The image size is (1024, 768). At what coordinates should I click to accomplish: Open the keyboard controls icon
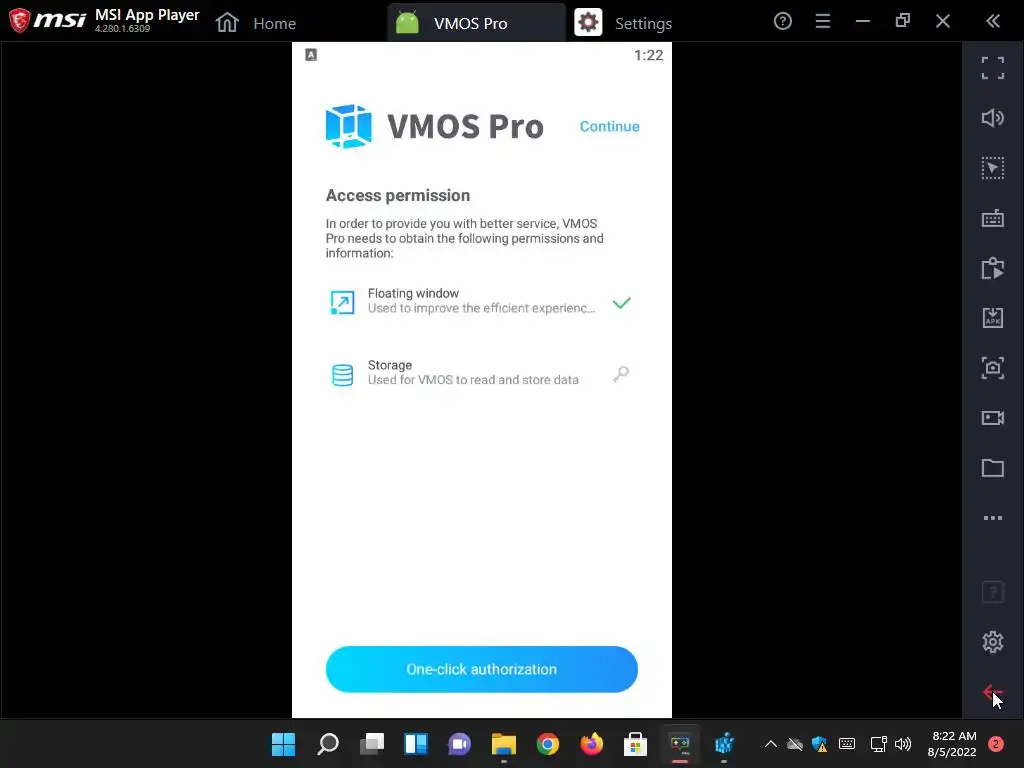coord(993,218)
